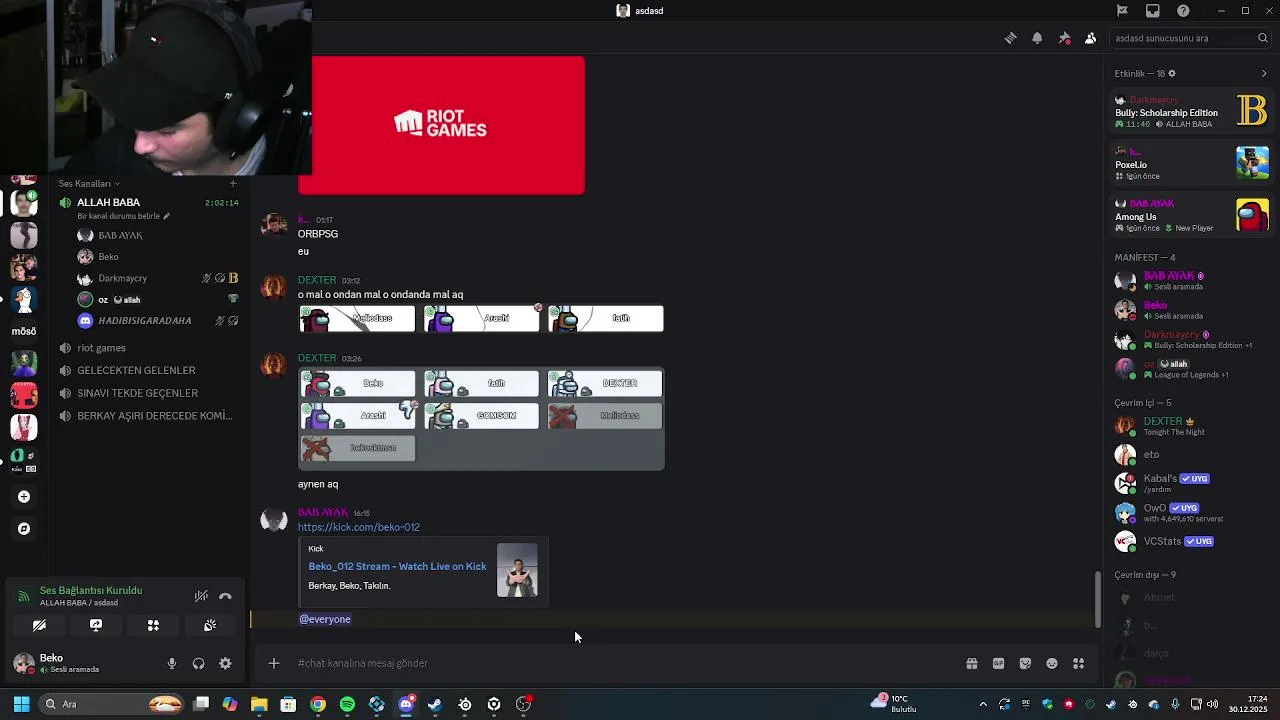Viewport: 1280px width, 720px height.
Task: Click DEXTER username at 03:12 message
Action: click(316, 280)
